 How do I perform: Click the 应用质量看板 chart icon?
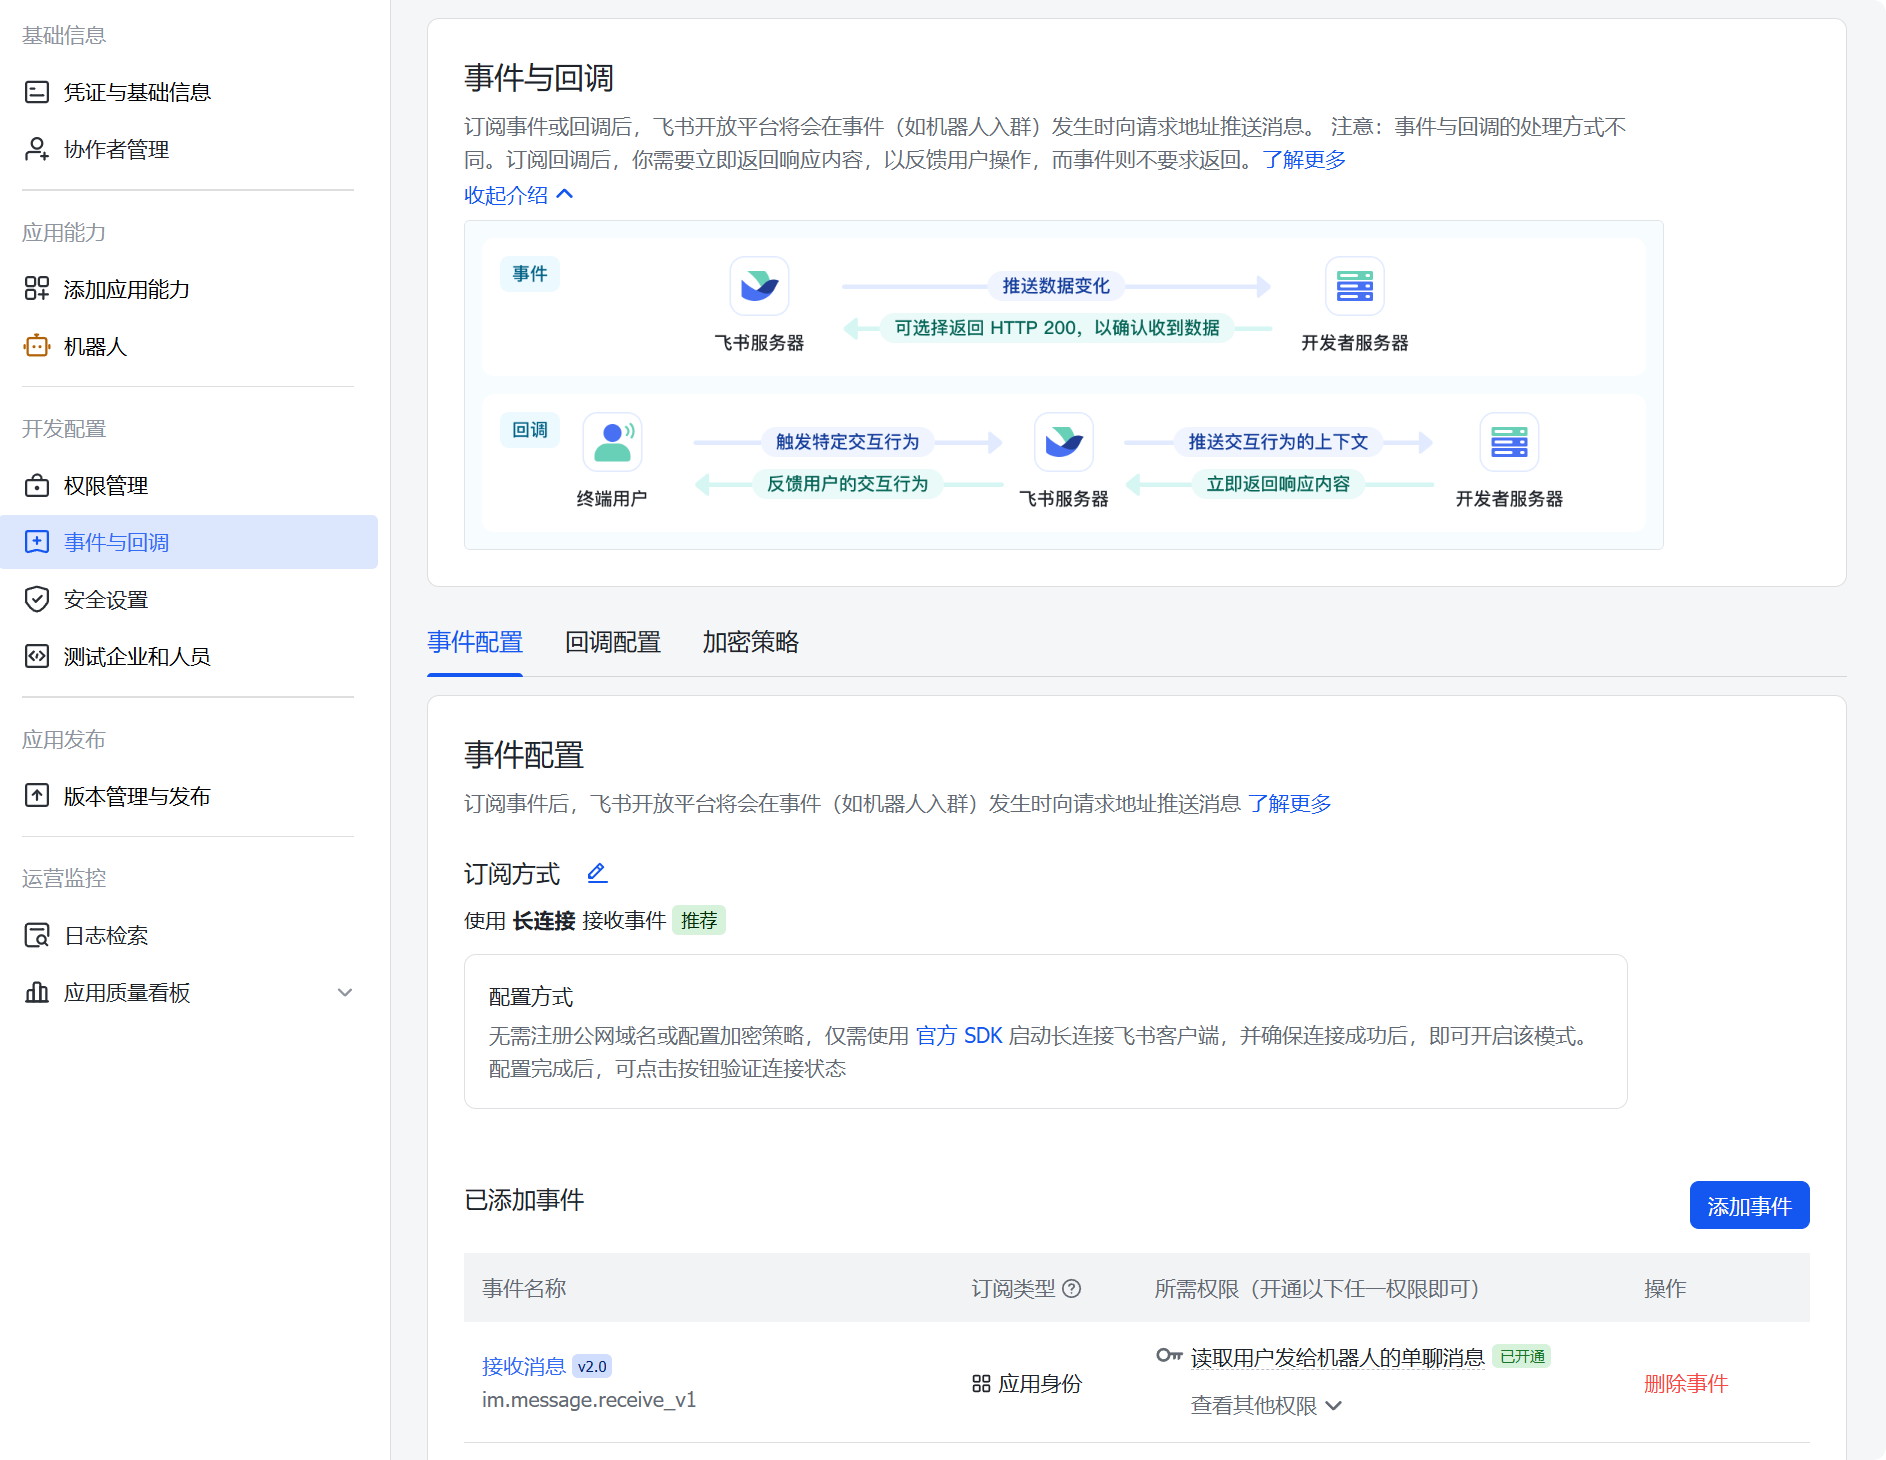[37, 992]
